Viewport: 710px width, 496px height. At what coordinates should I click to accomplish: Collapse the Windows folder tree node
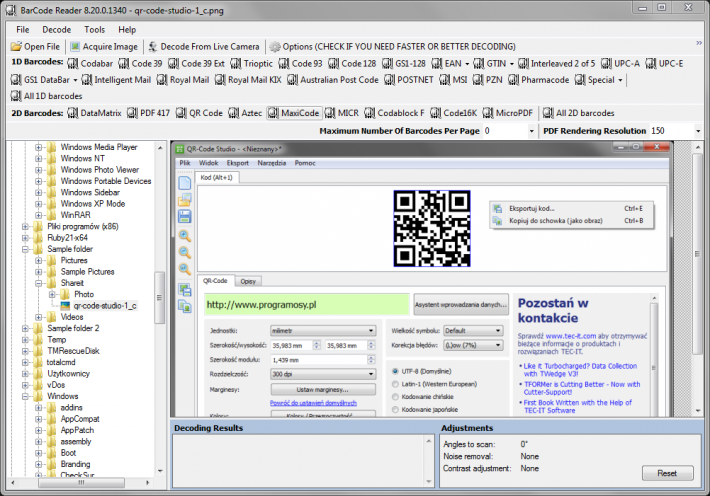click(x=25, y=396)
